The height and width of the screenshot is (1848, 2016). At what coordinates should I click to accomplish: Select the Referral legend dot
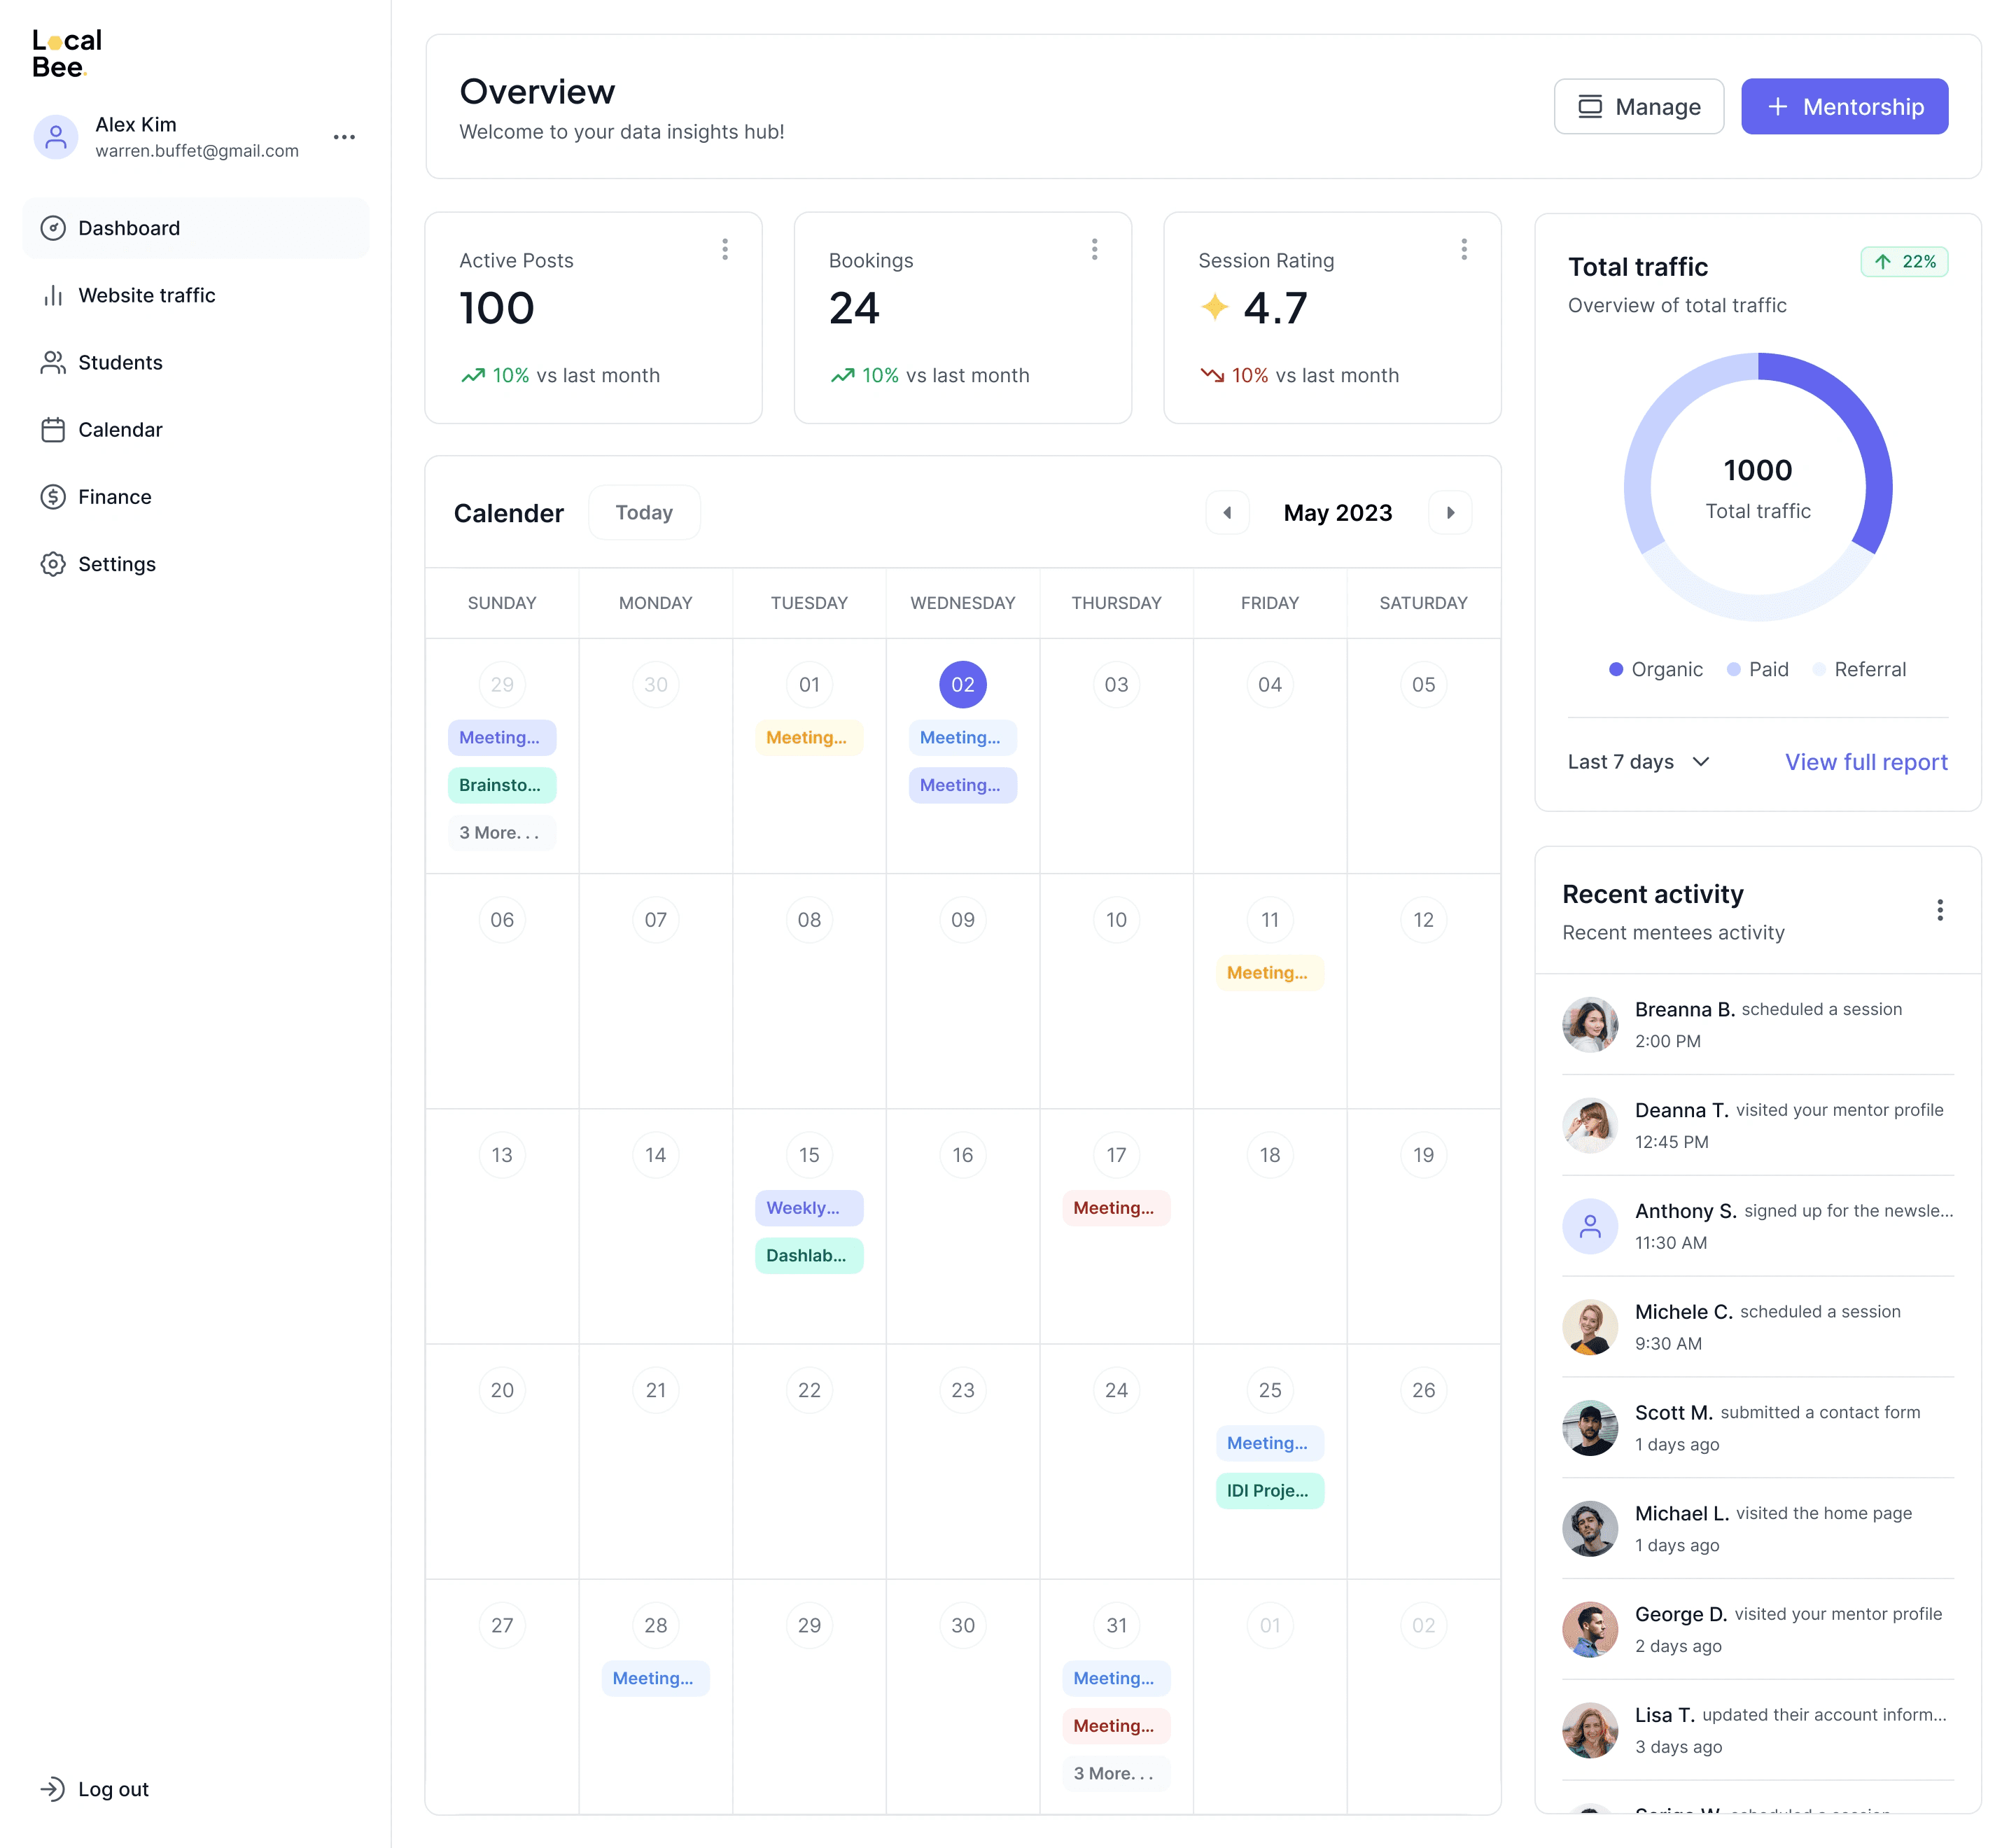tap(1819, 669)
